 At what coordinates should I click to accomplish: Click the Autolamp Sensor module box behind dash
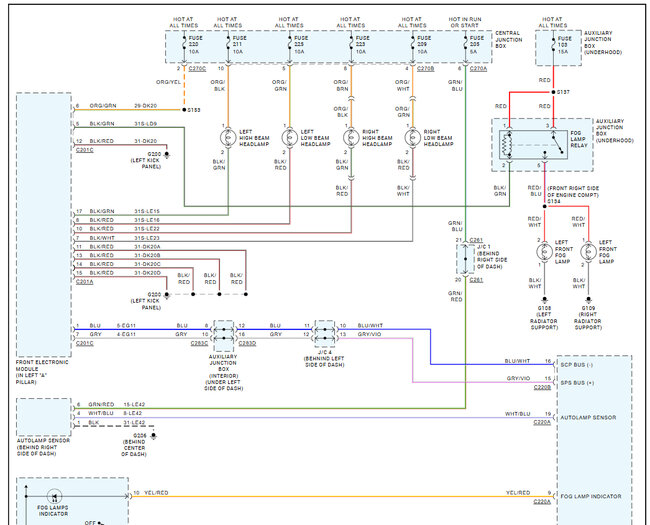44,417
